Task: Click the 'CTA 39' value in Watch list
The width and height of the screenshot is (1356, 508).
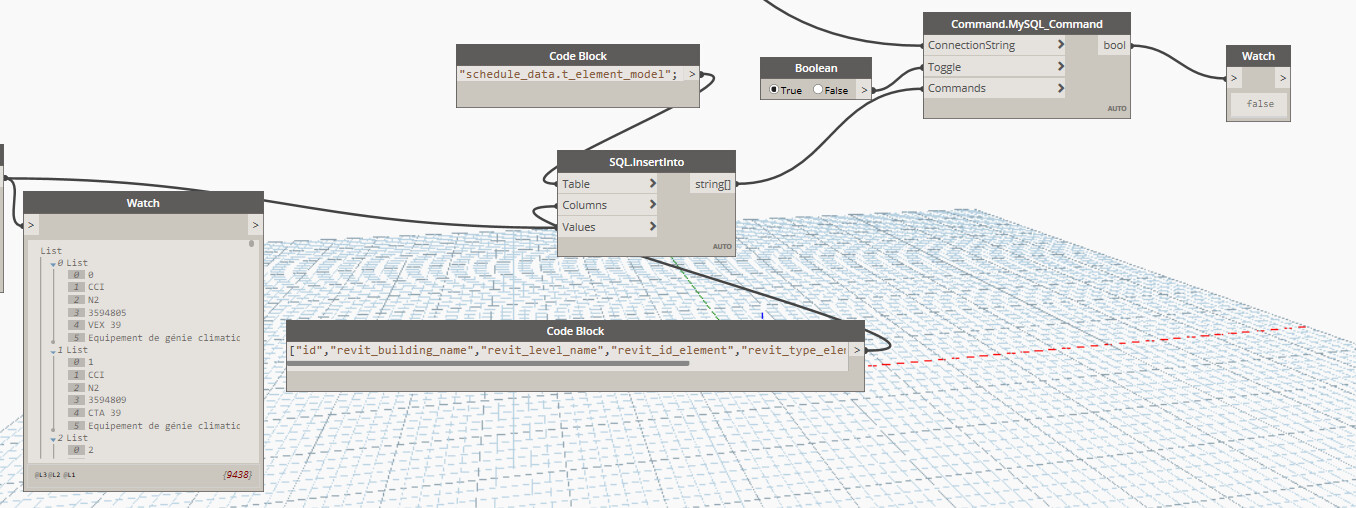Action: point(104,413)
